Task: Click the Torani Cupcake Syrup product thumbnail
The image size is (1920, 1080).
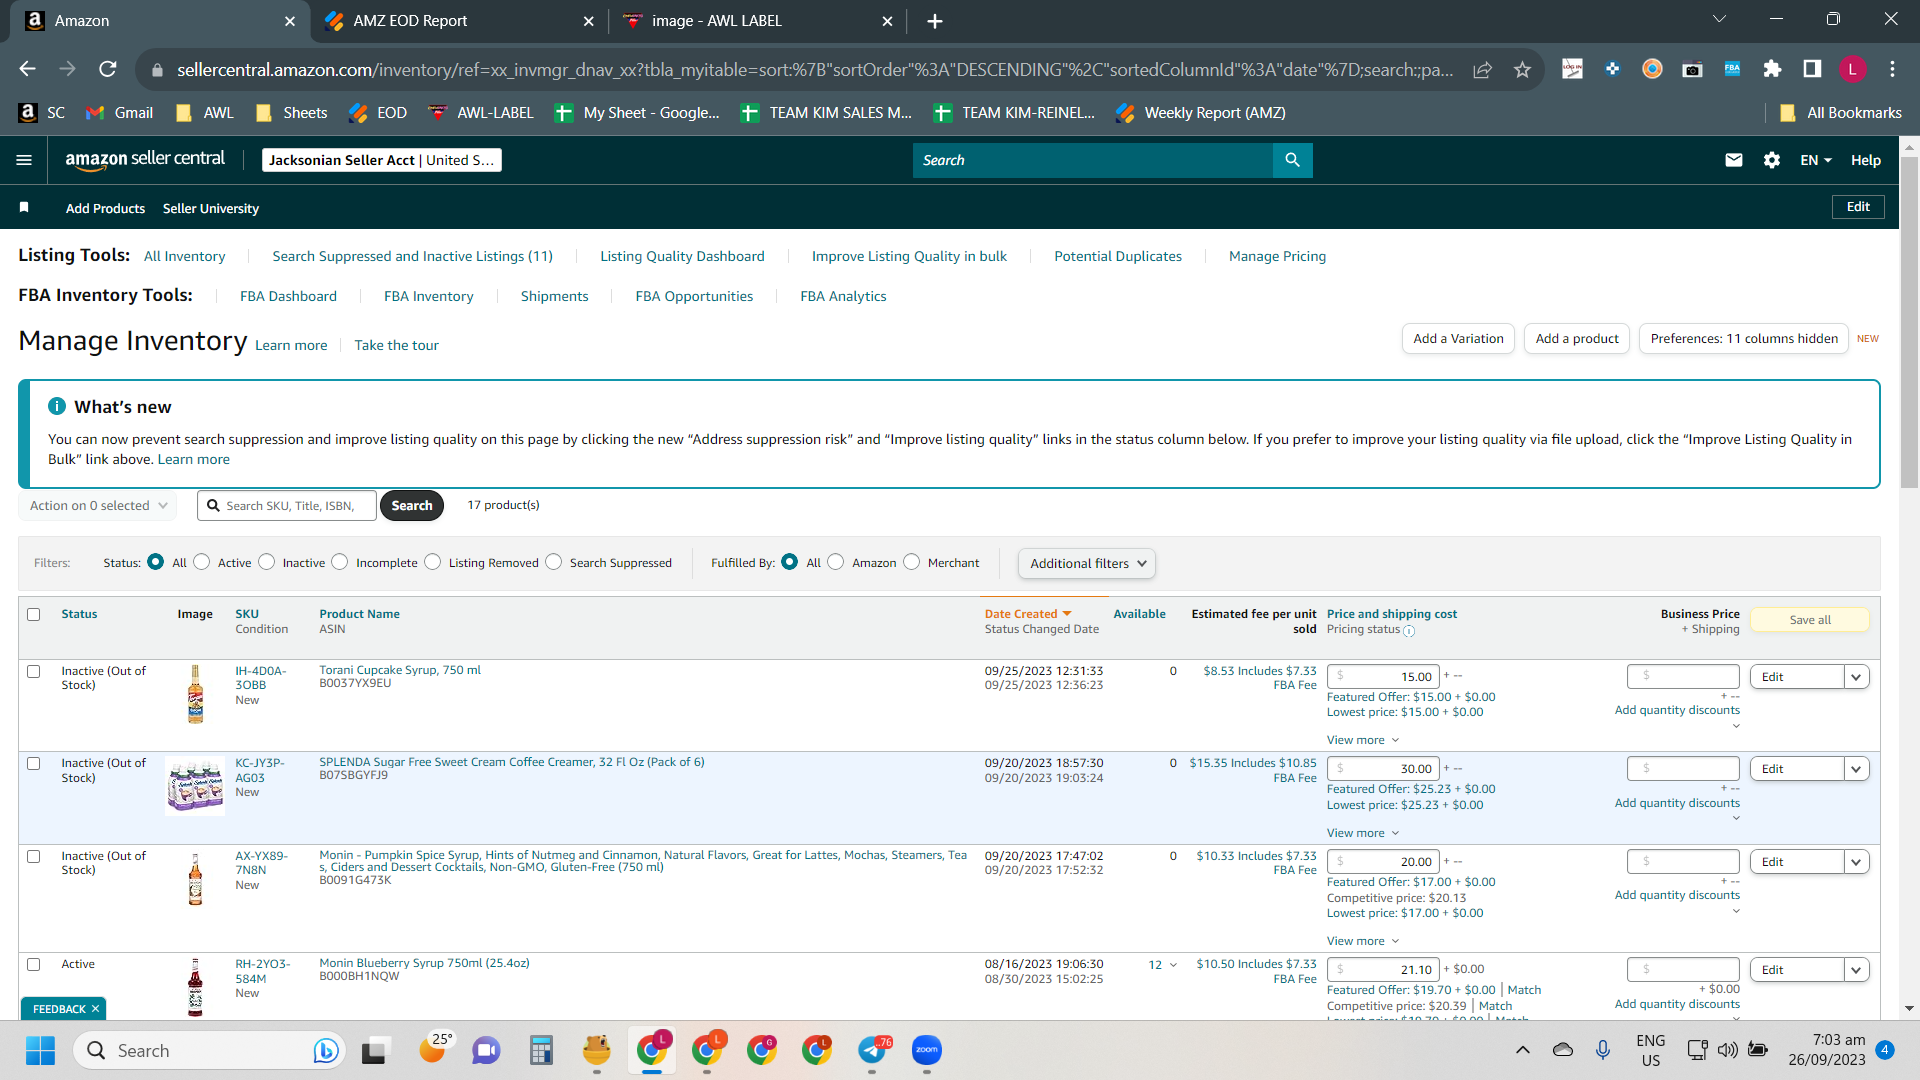Action: [x=195, y=694]
